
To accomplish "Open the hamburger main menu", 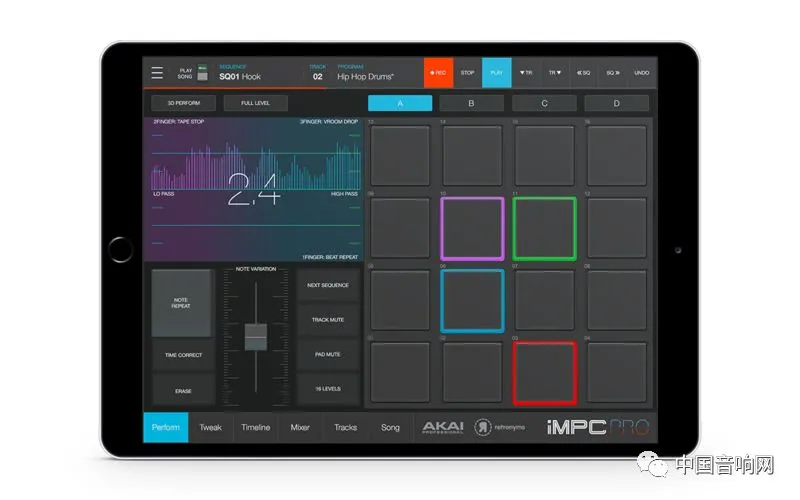I will [x=157, y=73].
